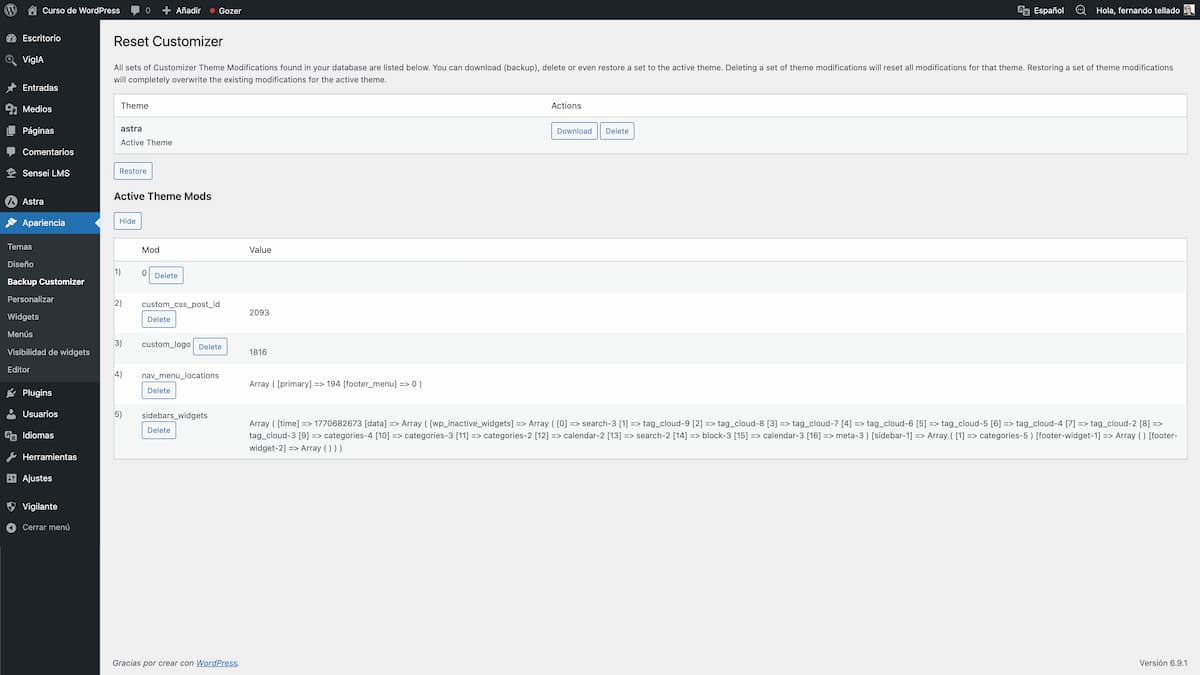Delete mod 0 in row 1
The width and height of the screenshot is (1200, 675).
coord(166,275)
